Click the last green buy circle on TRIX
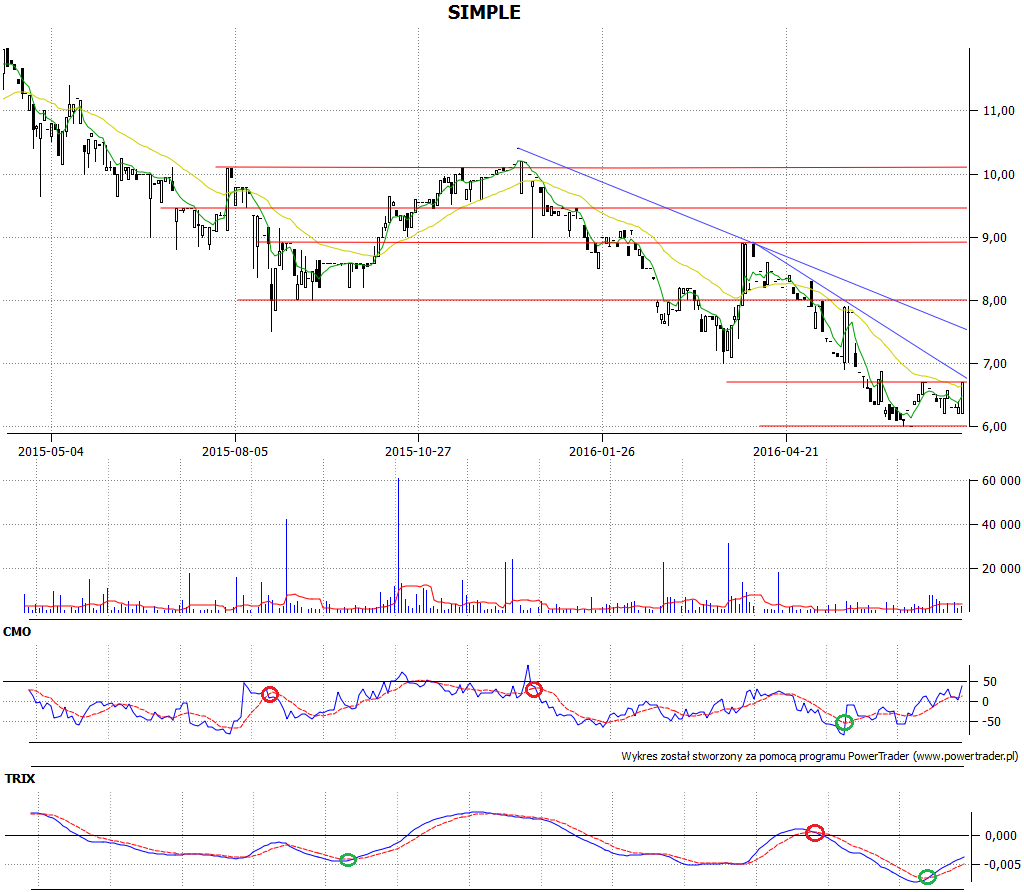Image resolution: width=1024 pixels, height=892 pixels. pos(927,877)
